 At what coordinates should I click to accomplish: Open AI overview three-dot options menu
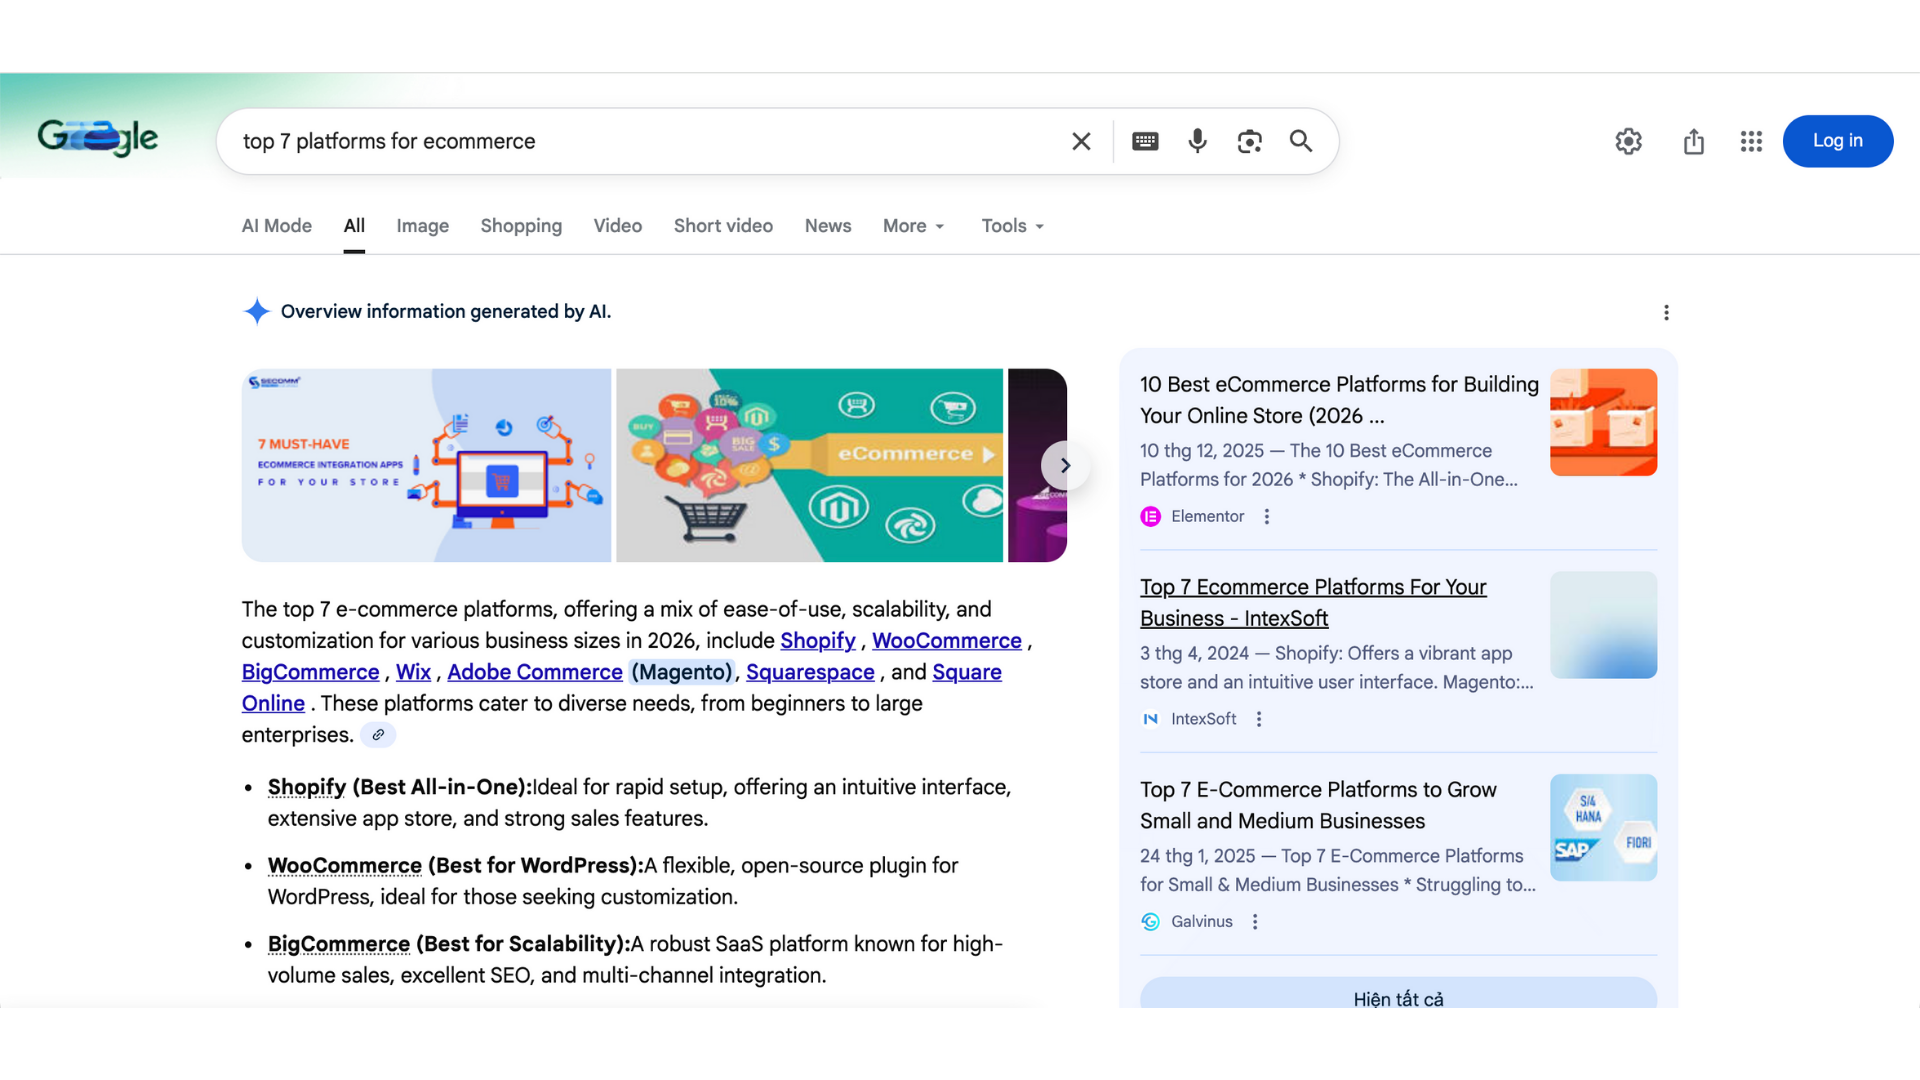pyautogui.click(x=1666, y=312)
